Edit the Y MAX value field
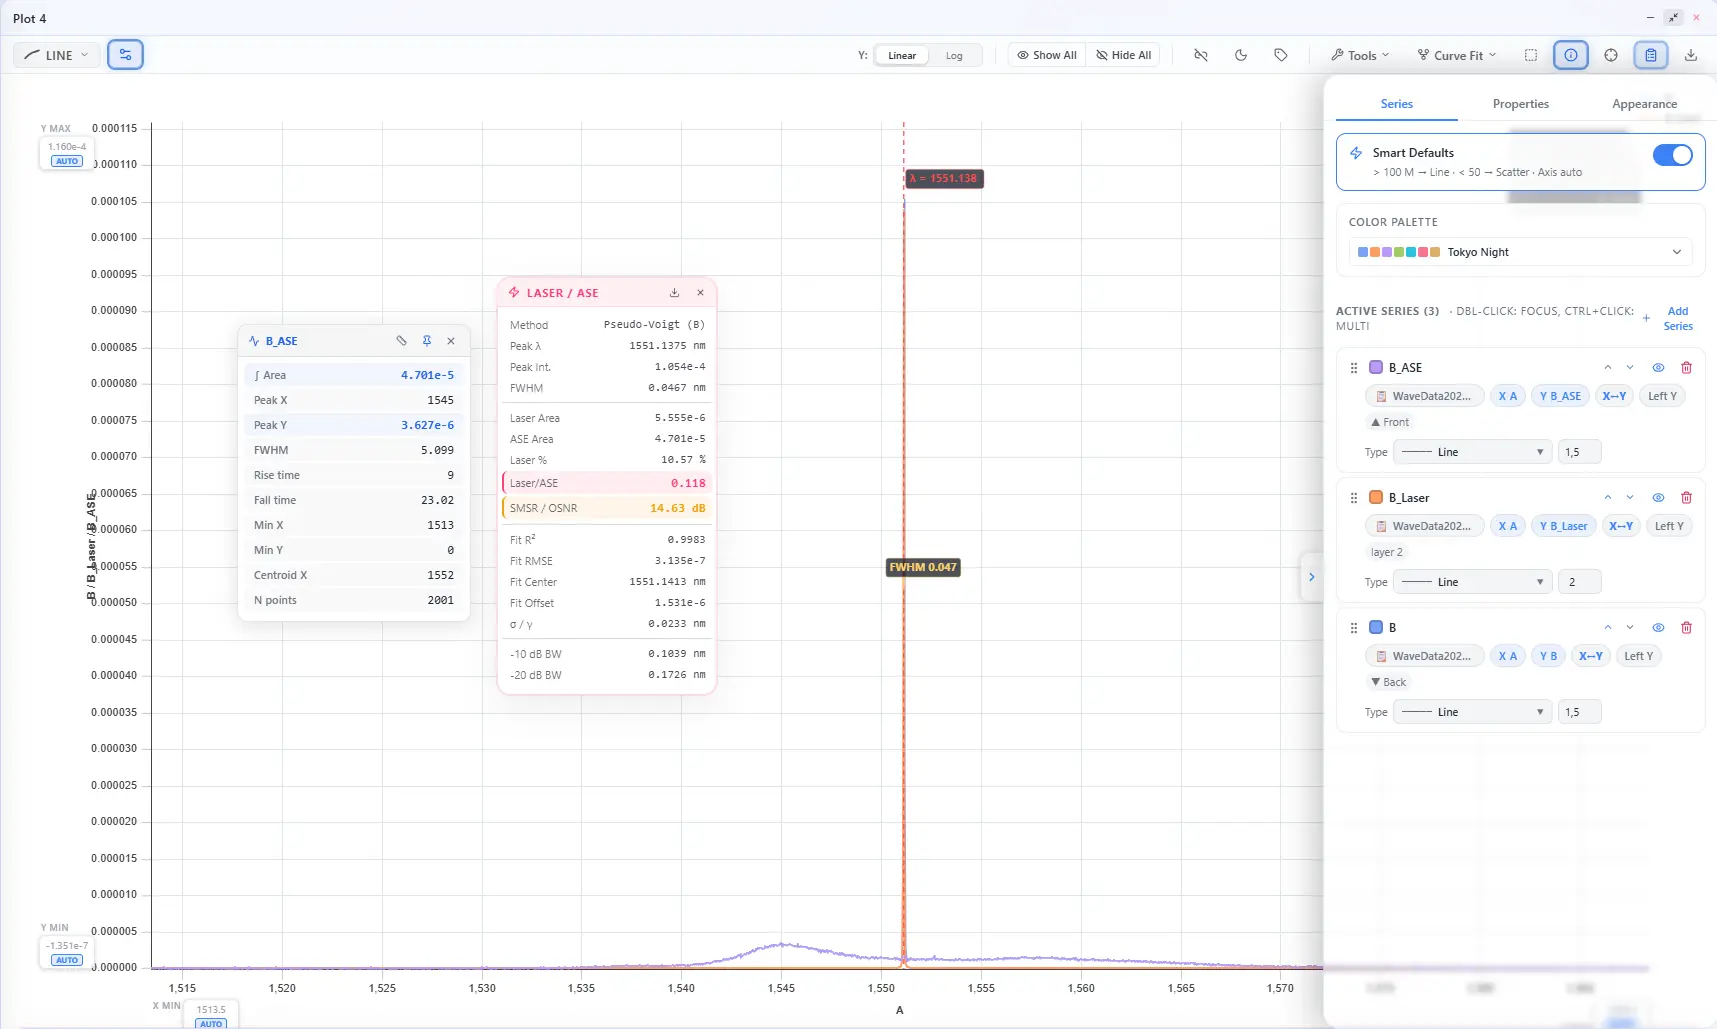 tap(67, 147)
